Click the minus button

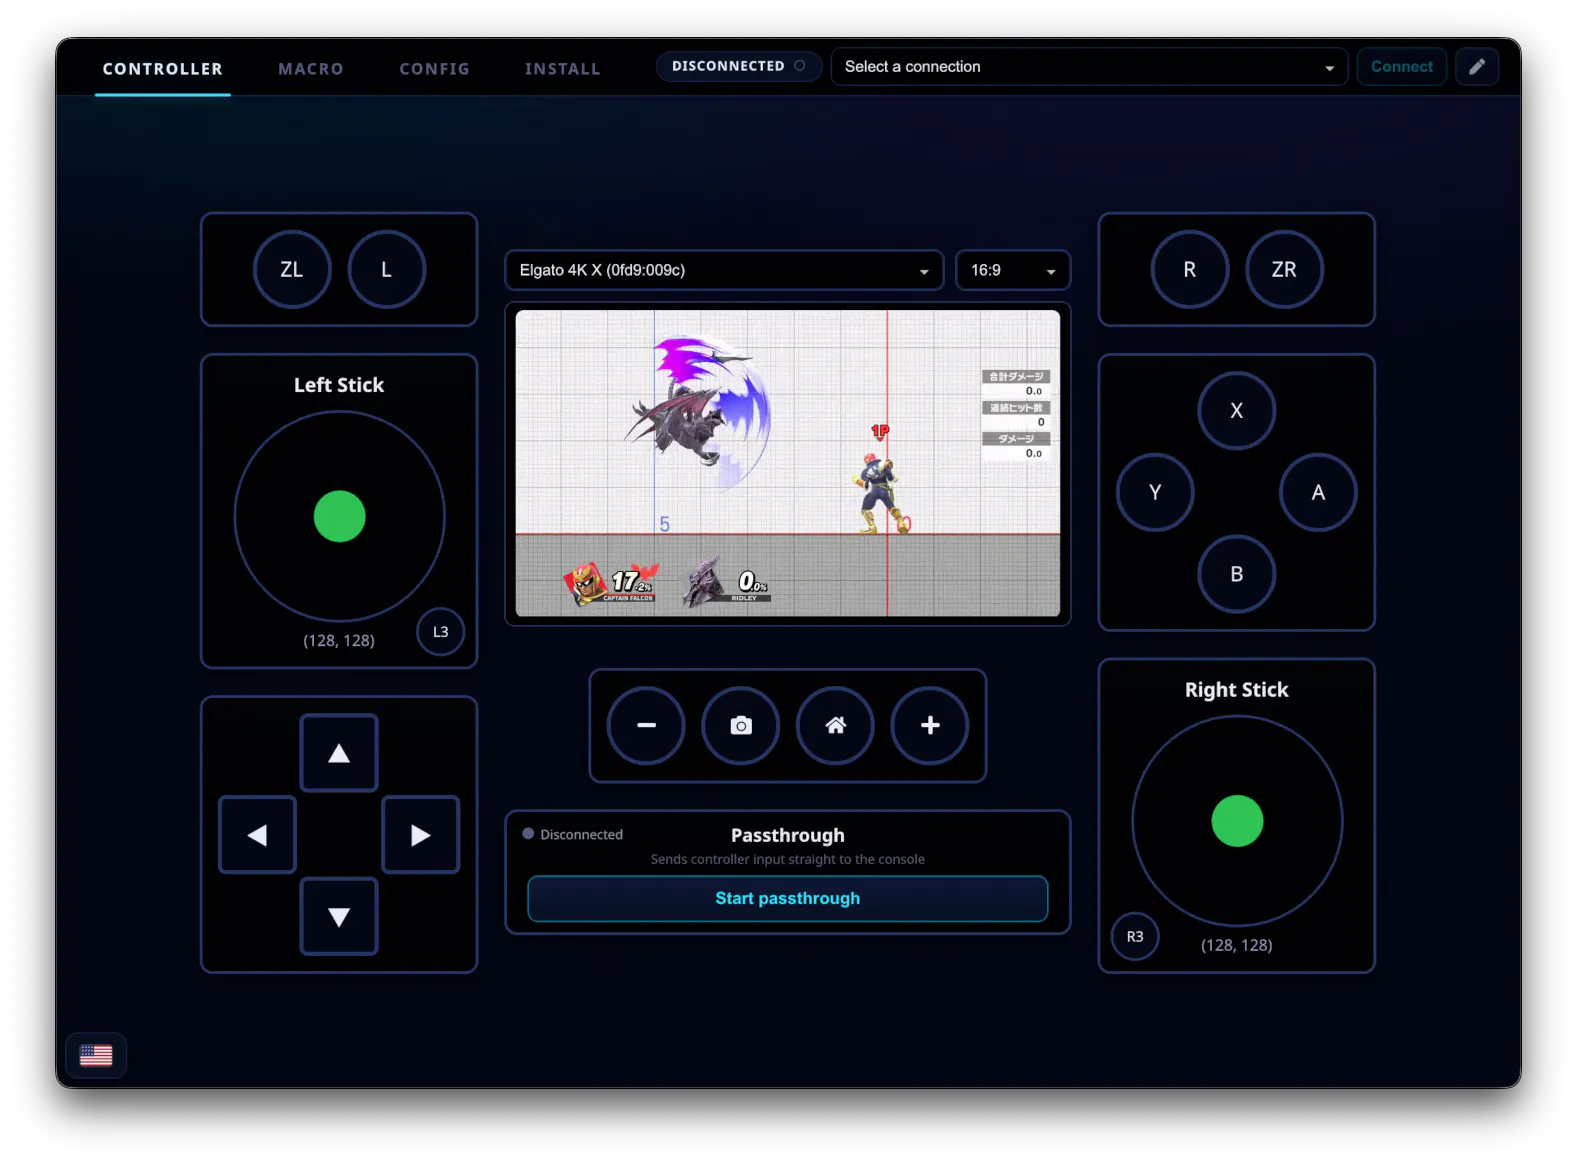pos(646,726)
